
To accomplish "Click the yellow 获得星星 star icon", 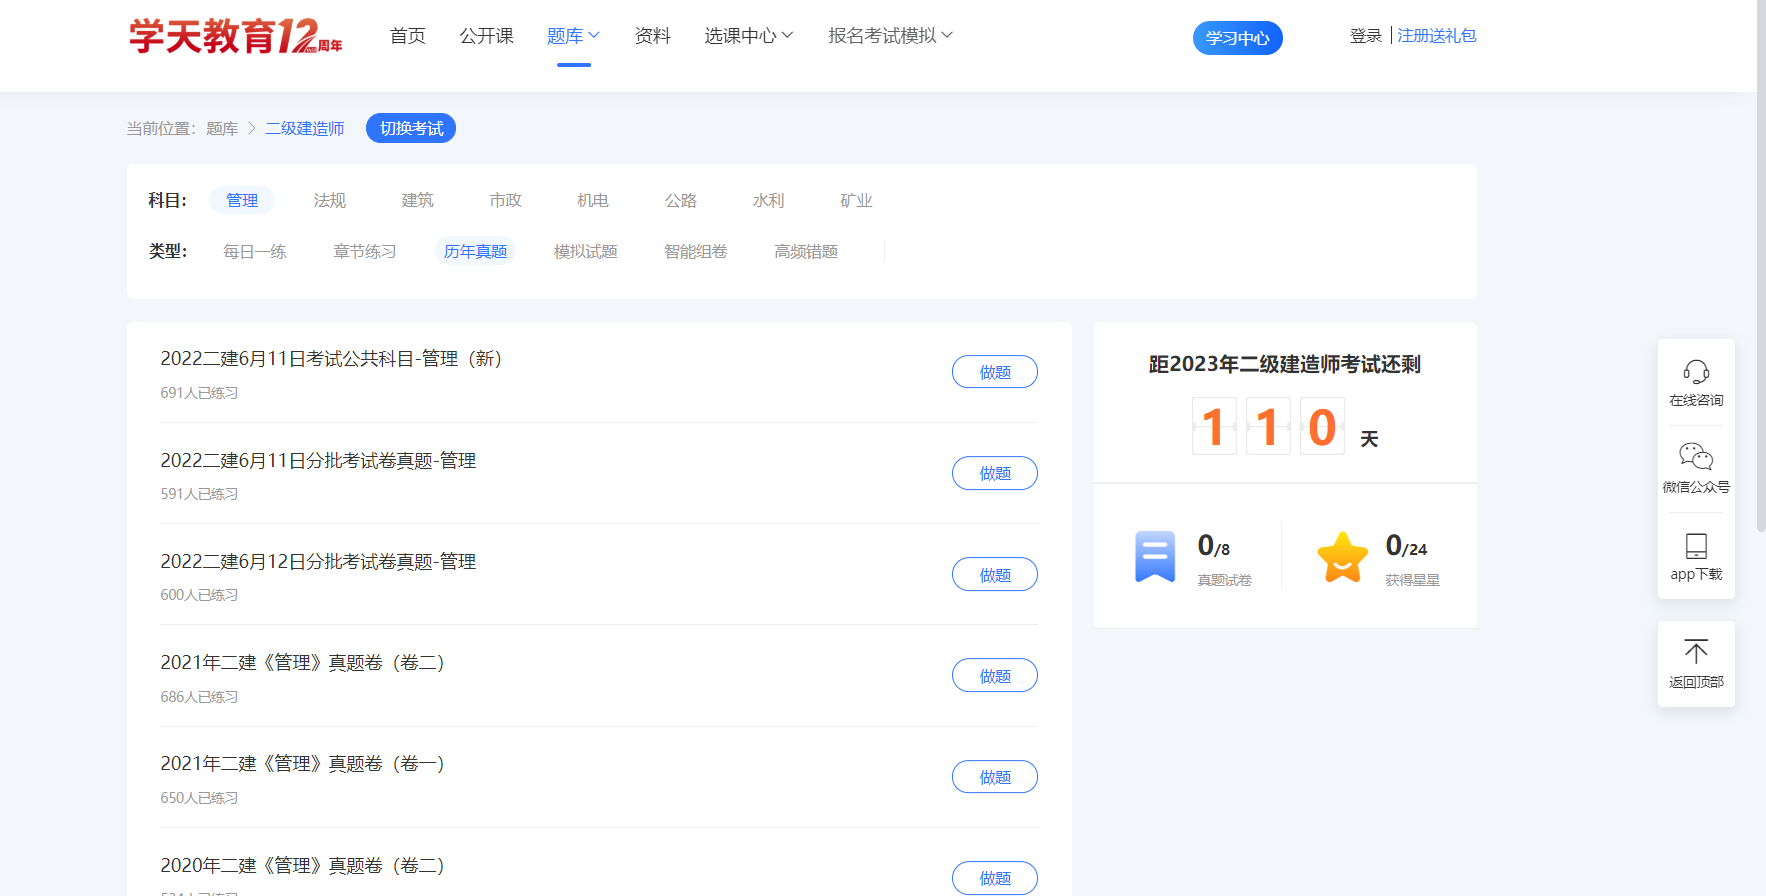I will point(1342,556).
